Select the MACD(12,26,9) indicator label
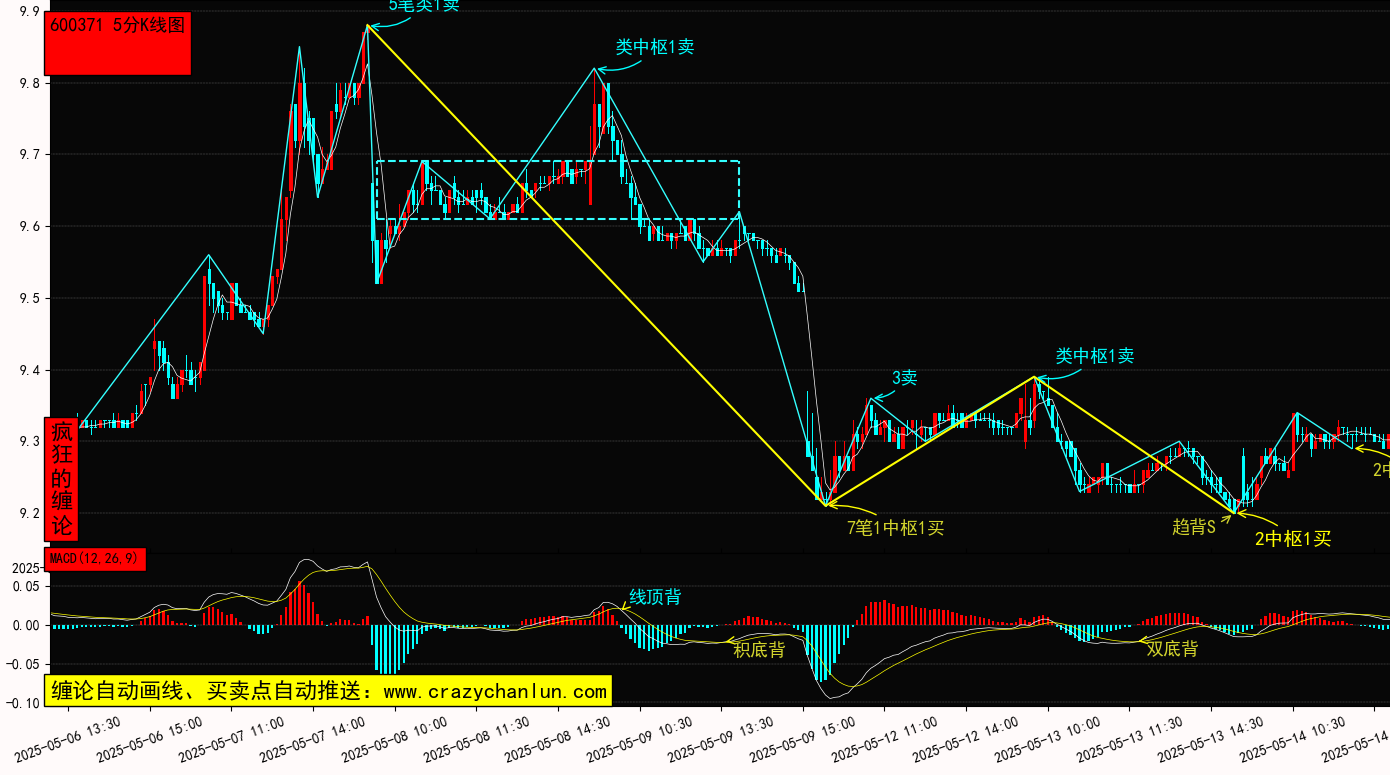Viewport: 1390px width, 775px height. (x=95, y=558)
